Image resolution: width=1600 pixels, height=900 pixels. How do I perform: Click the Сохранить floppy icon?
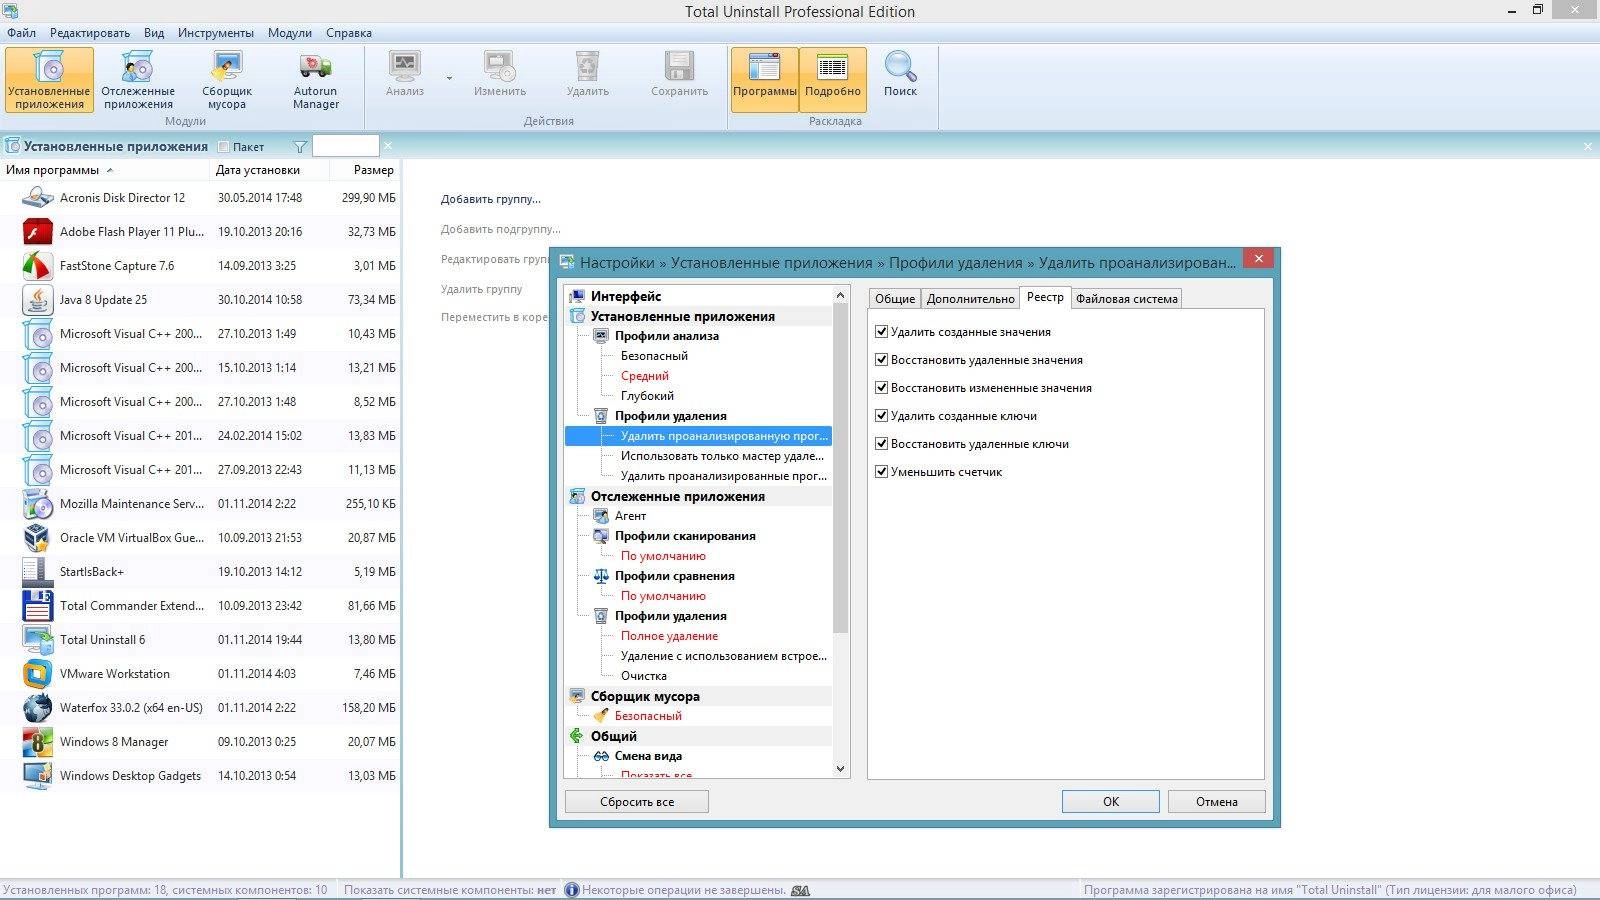coord(679,68)
